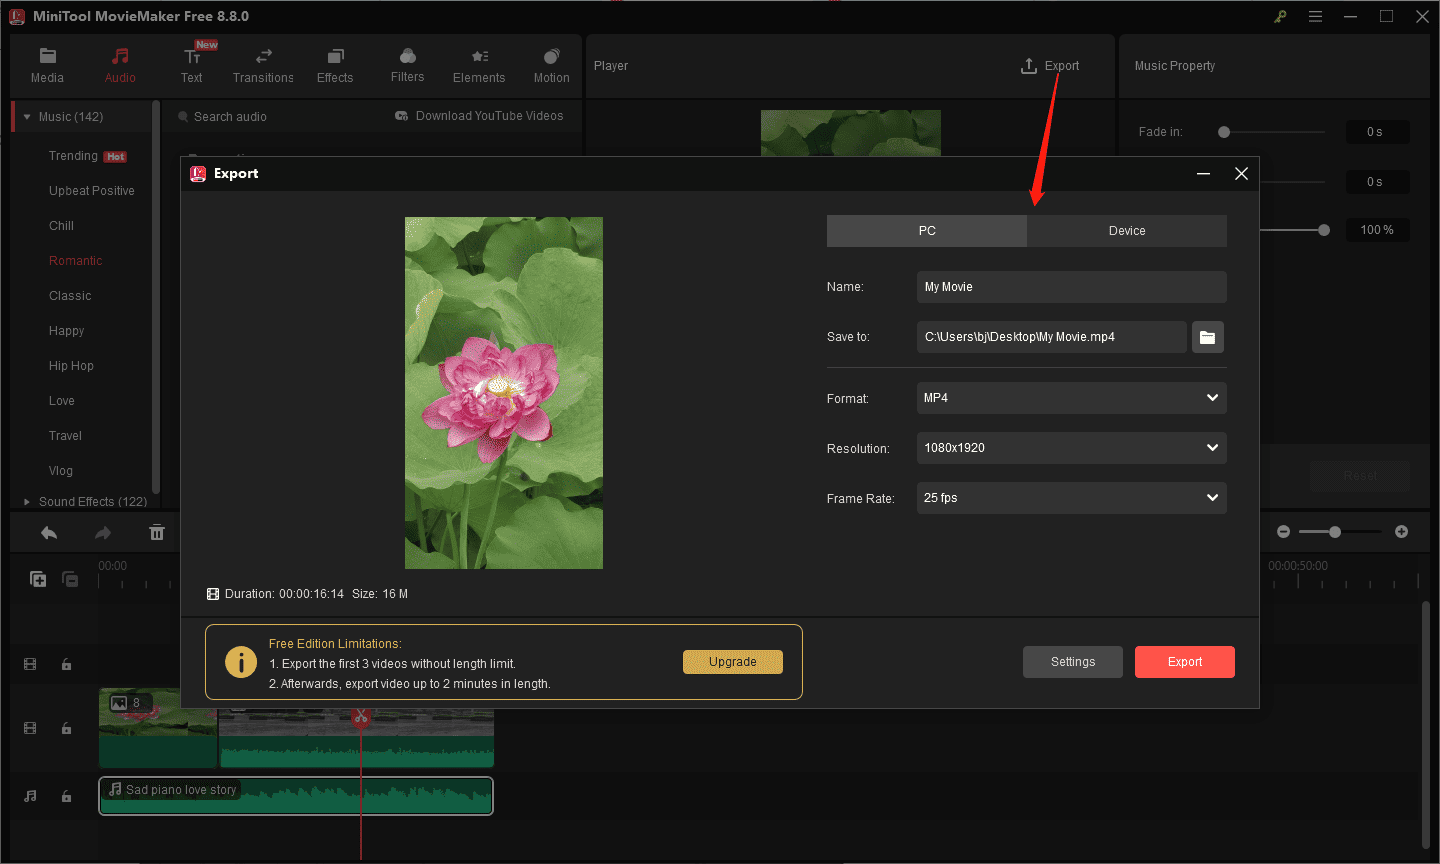This screenshot has height=864, width=1440.
Task: Zoom in the timeline with the plus icon
Action: [x=1401, y=532]
